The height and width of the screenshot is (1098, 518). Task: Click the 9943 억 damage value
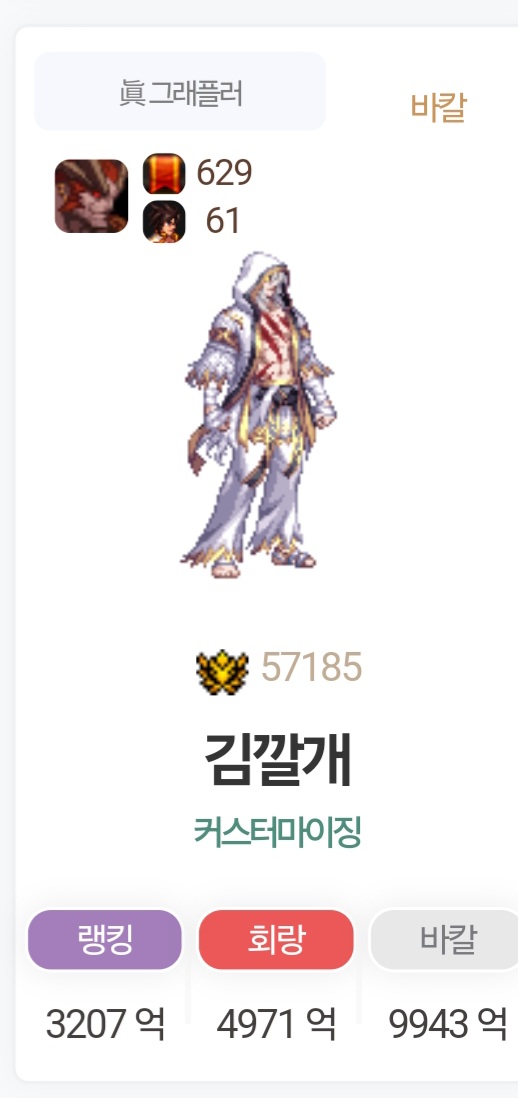click(x=448, y=1025)
